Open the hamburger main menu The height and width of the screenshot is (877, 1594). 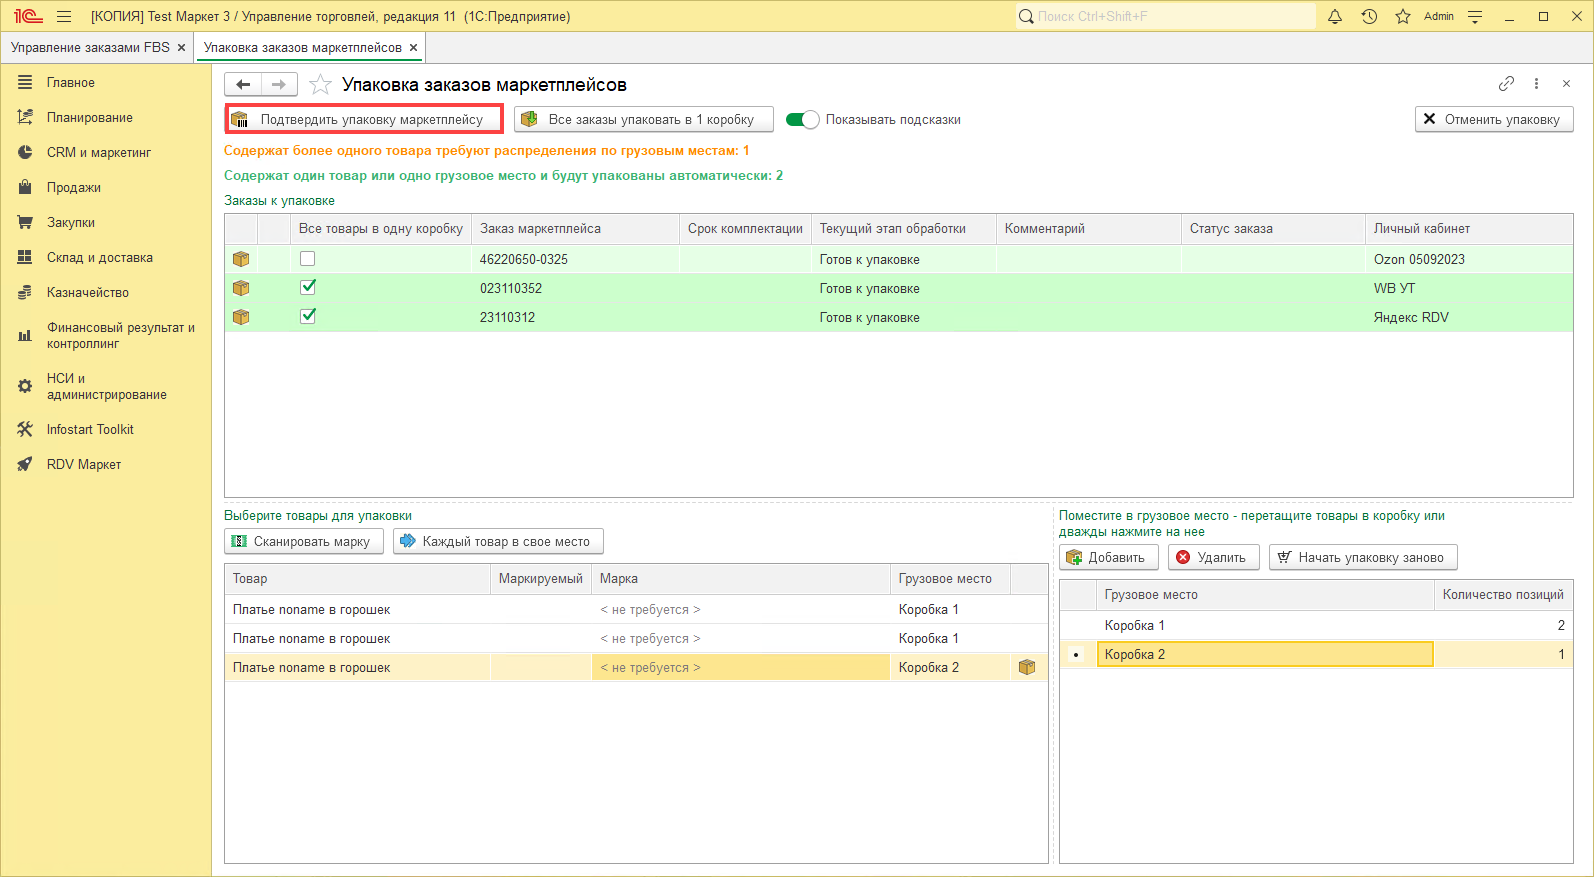64,16
